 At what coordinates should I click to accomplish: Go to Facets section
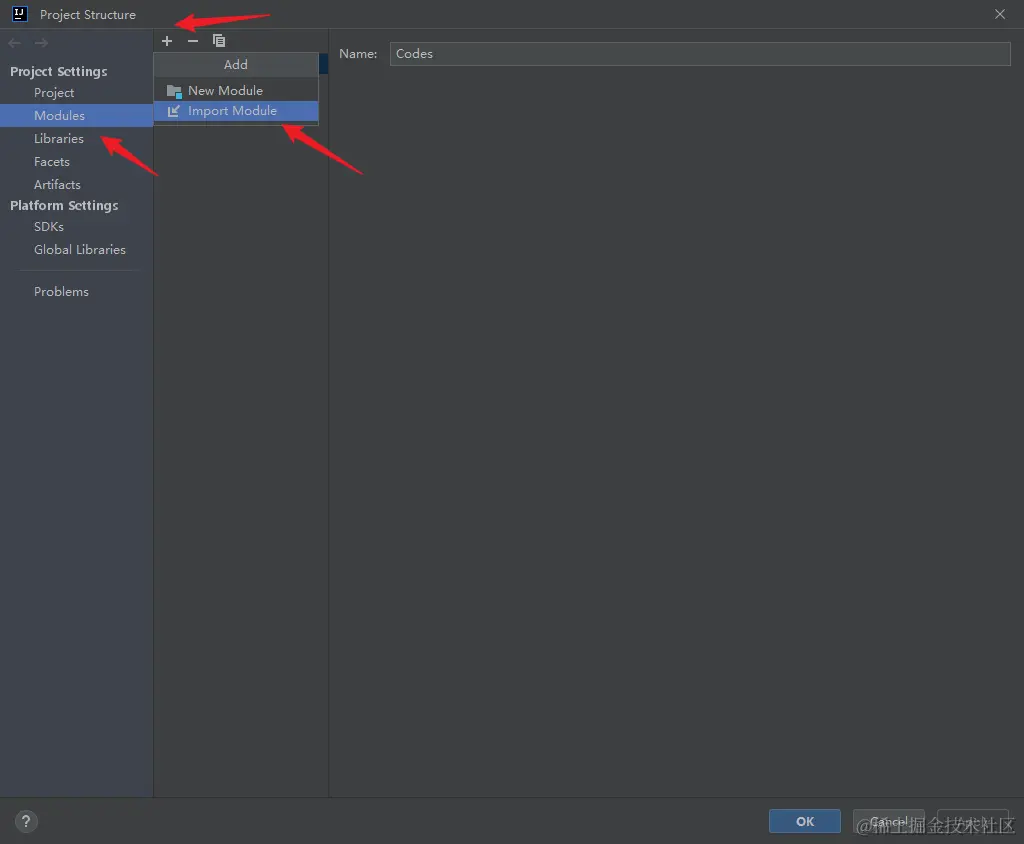[52, 161]
